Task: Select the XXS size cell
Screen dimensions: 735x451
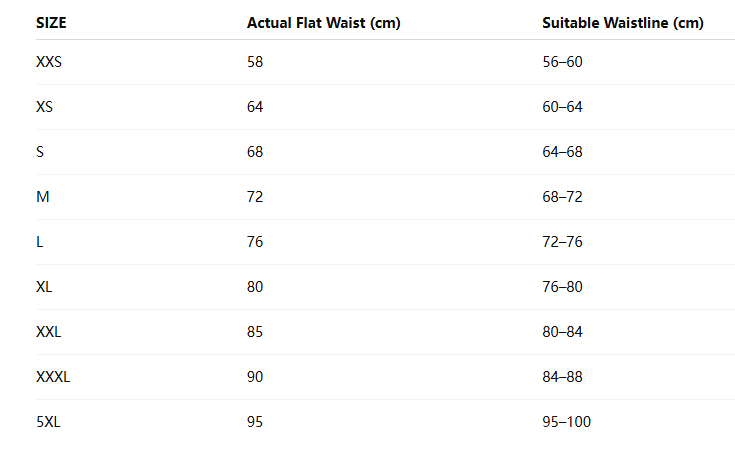Action: click(49, 62)
